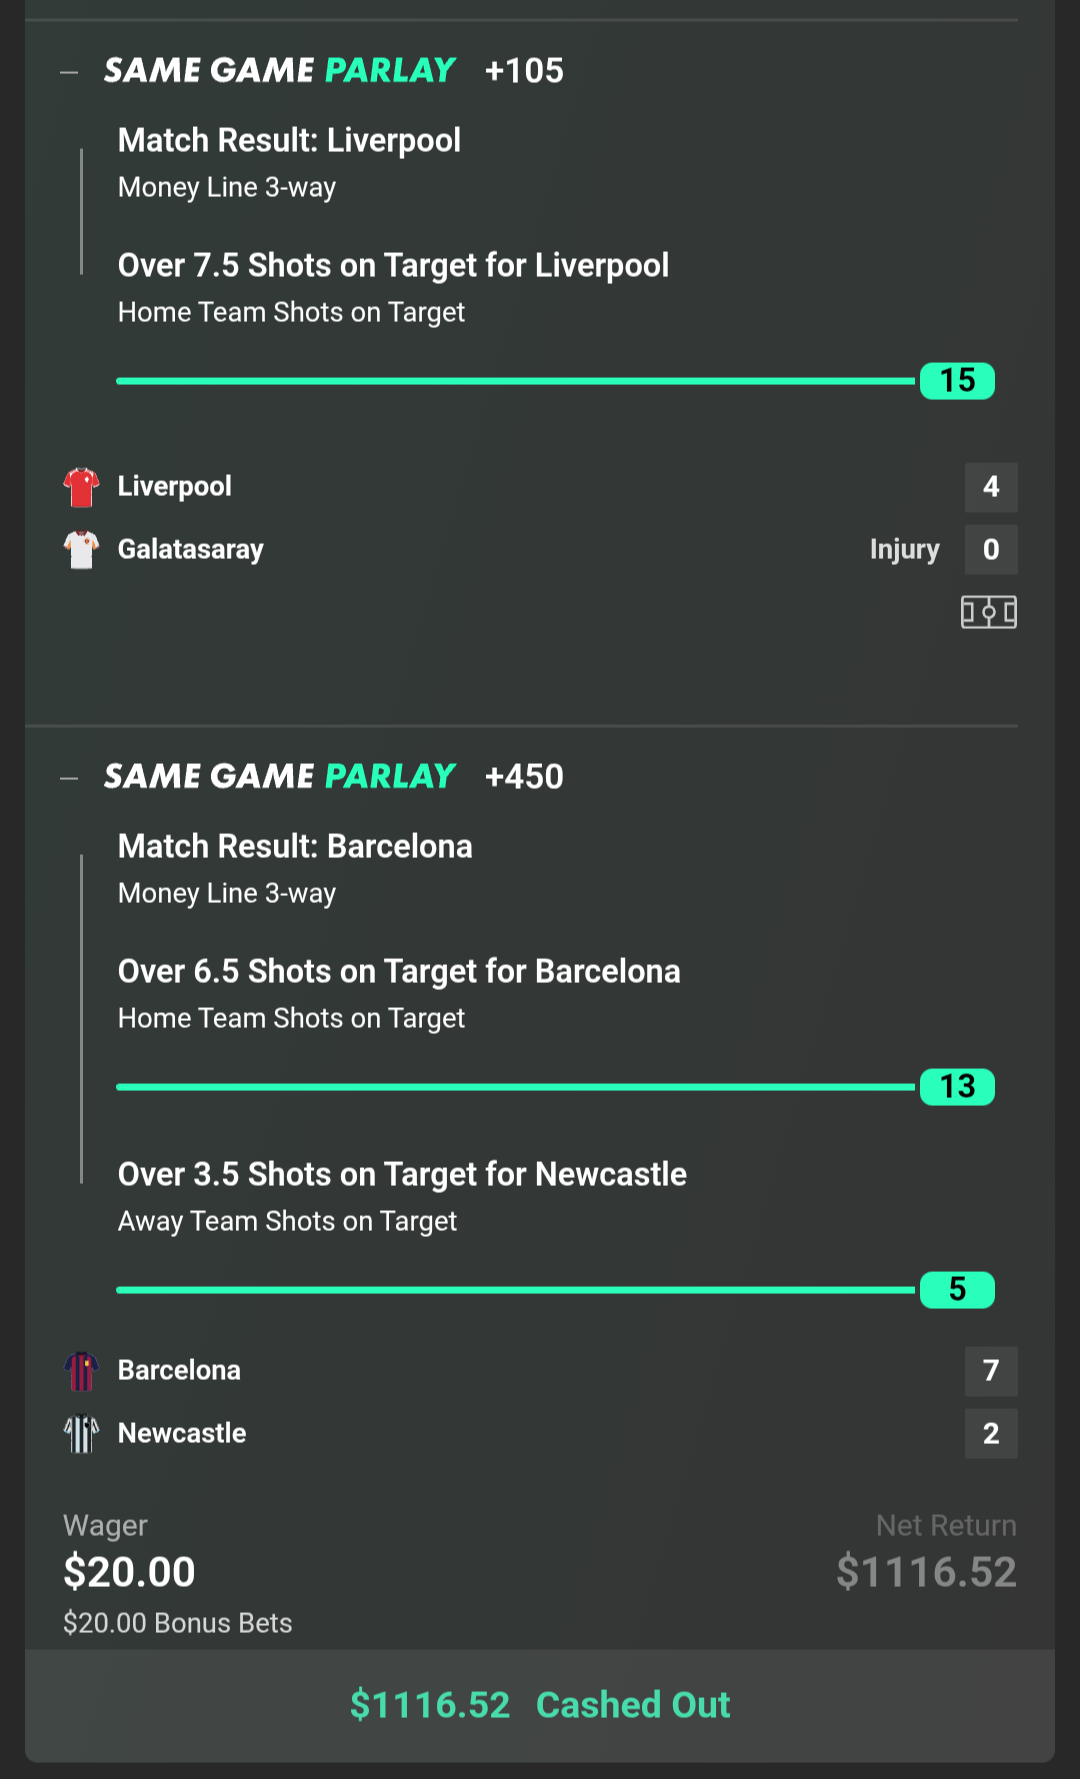Tap Liverpool's score box showing 4

991,487
